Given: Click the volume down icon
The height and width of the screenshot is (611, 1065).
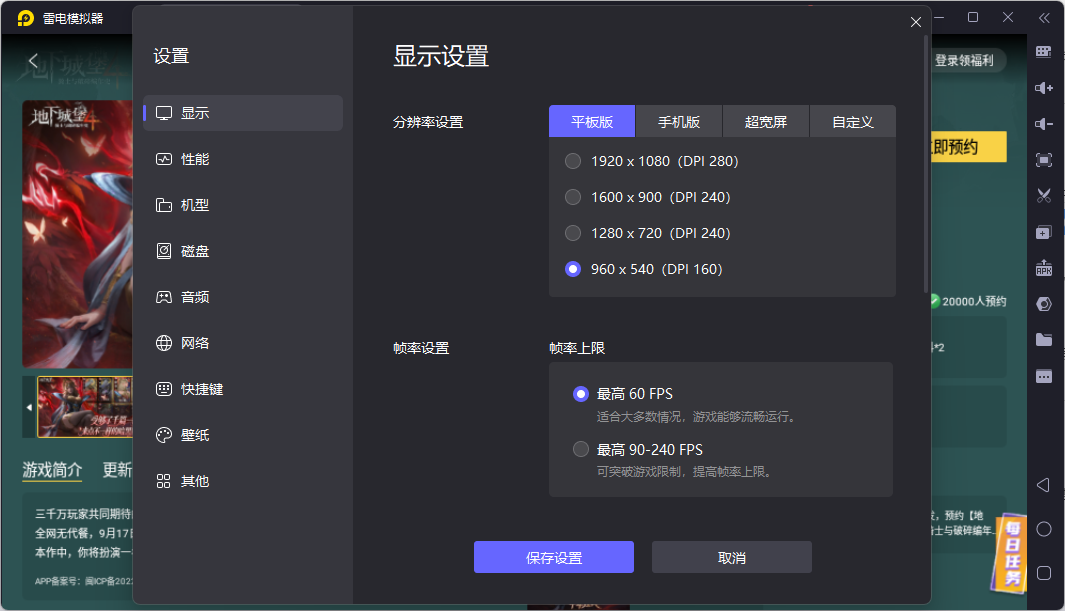Looking at the screenshot, I should tap(1044, 123).
